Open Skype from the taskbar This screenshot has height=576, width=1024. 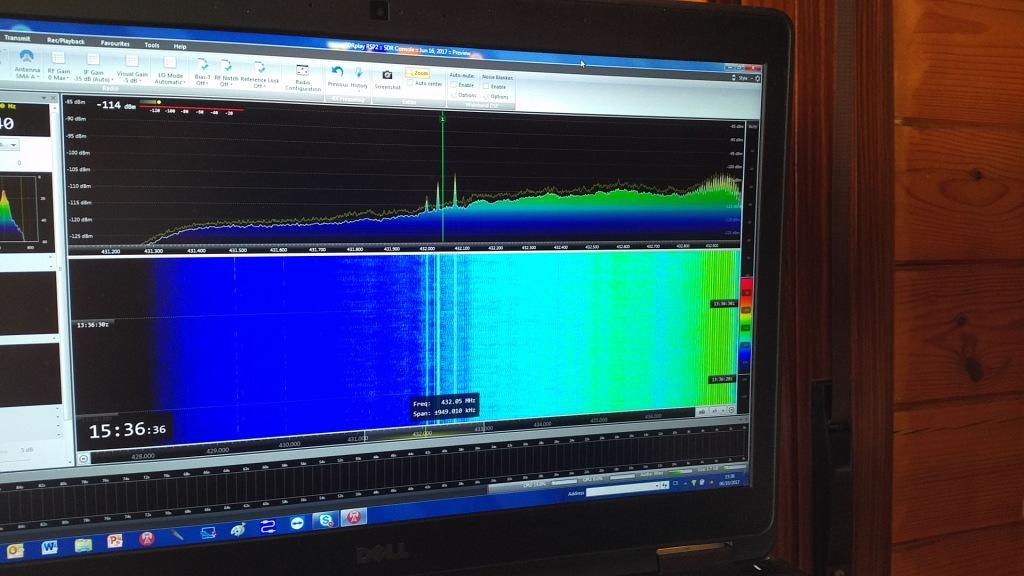325,520
